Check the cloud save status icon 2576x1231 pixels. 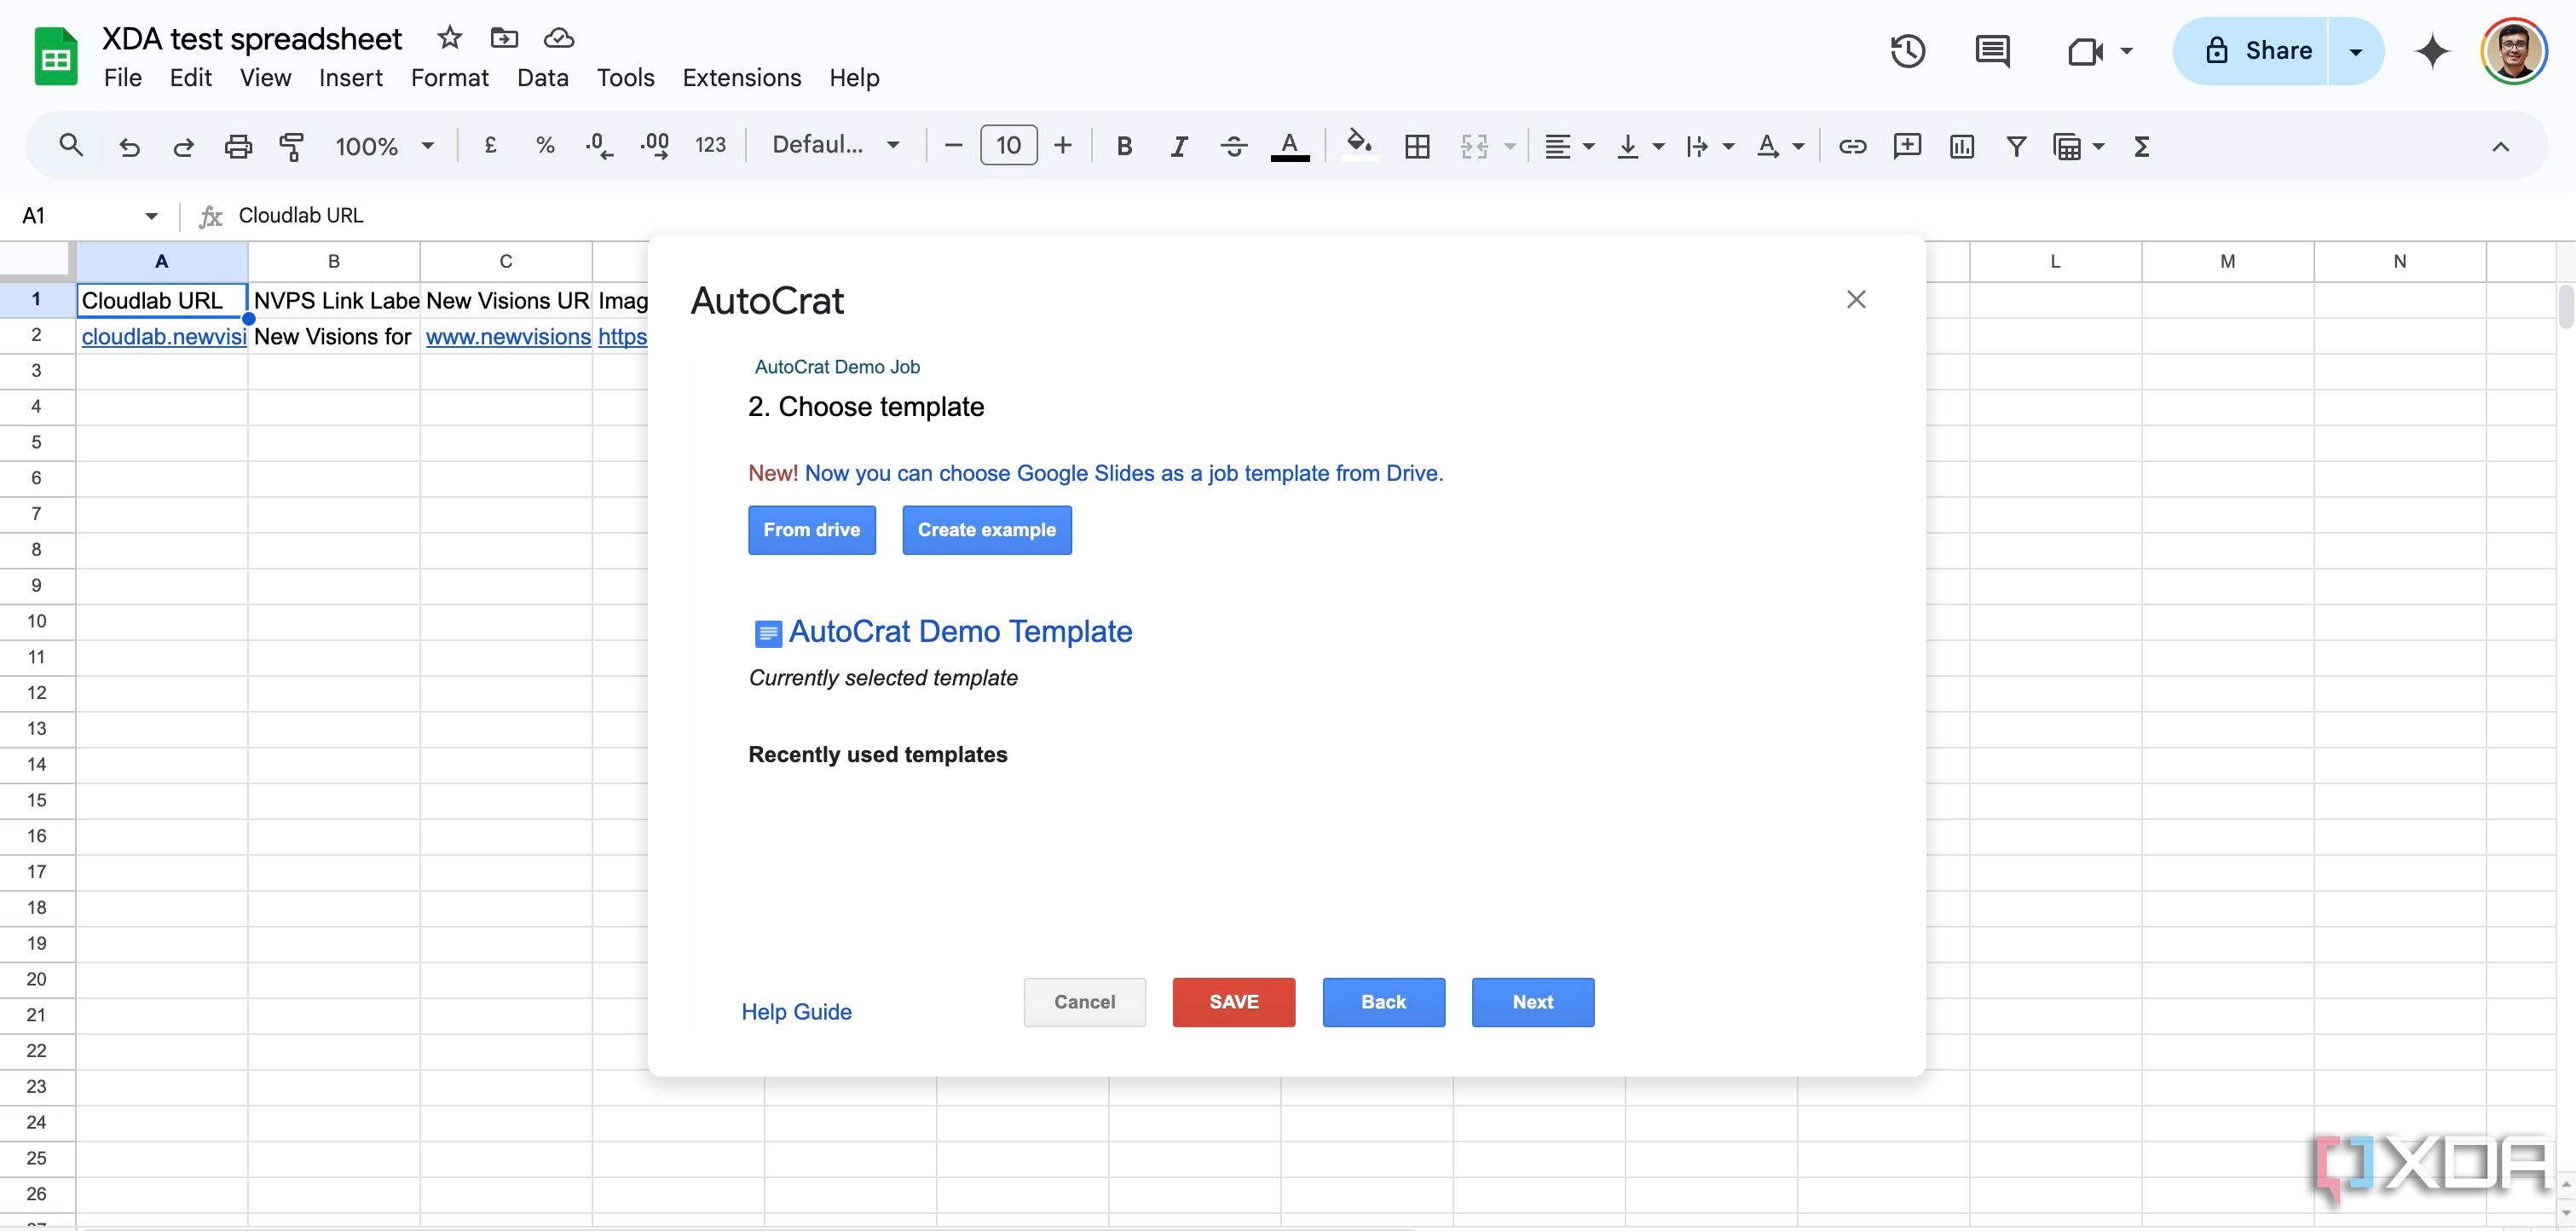click(558, 38)
